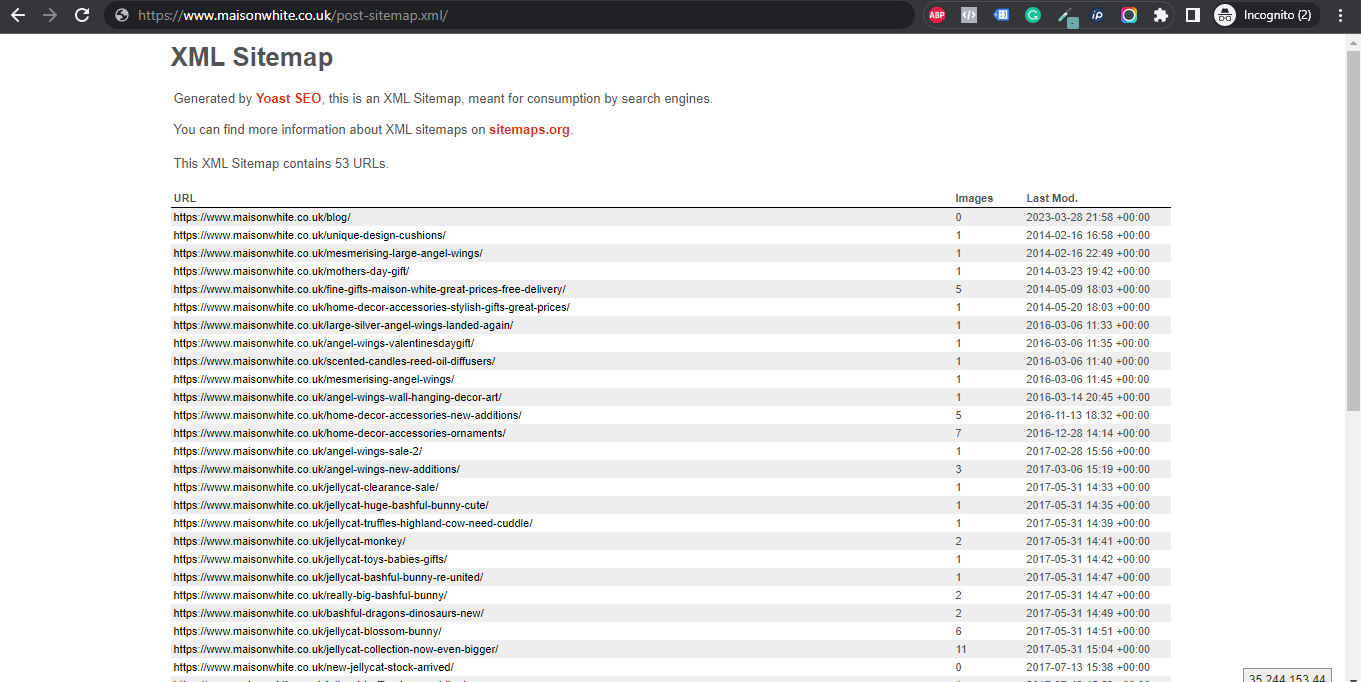Open the sitemaps.org link
1361x682 pixels.
[529, 130]
